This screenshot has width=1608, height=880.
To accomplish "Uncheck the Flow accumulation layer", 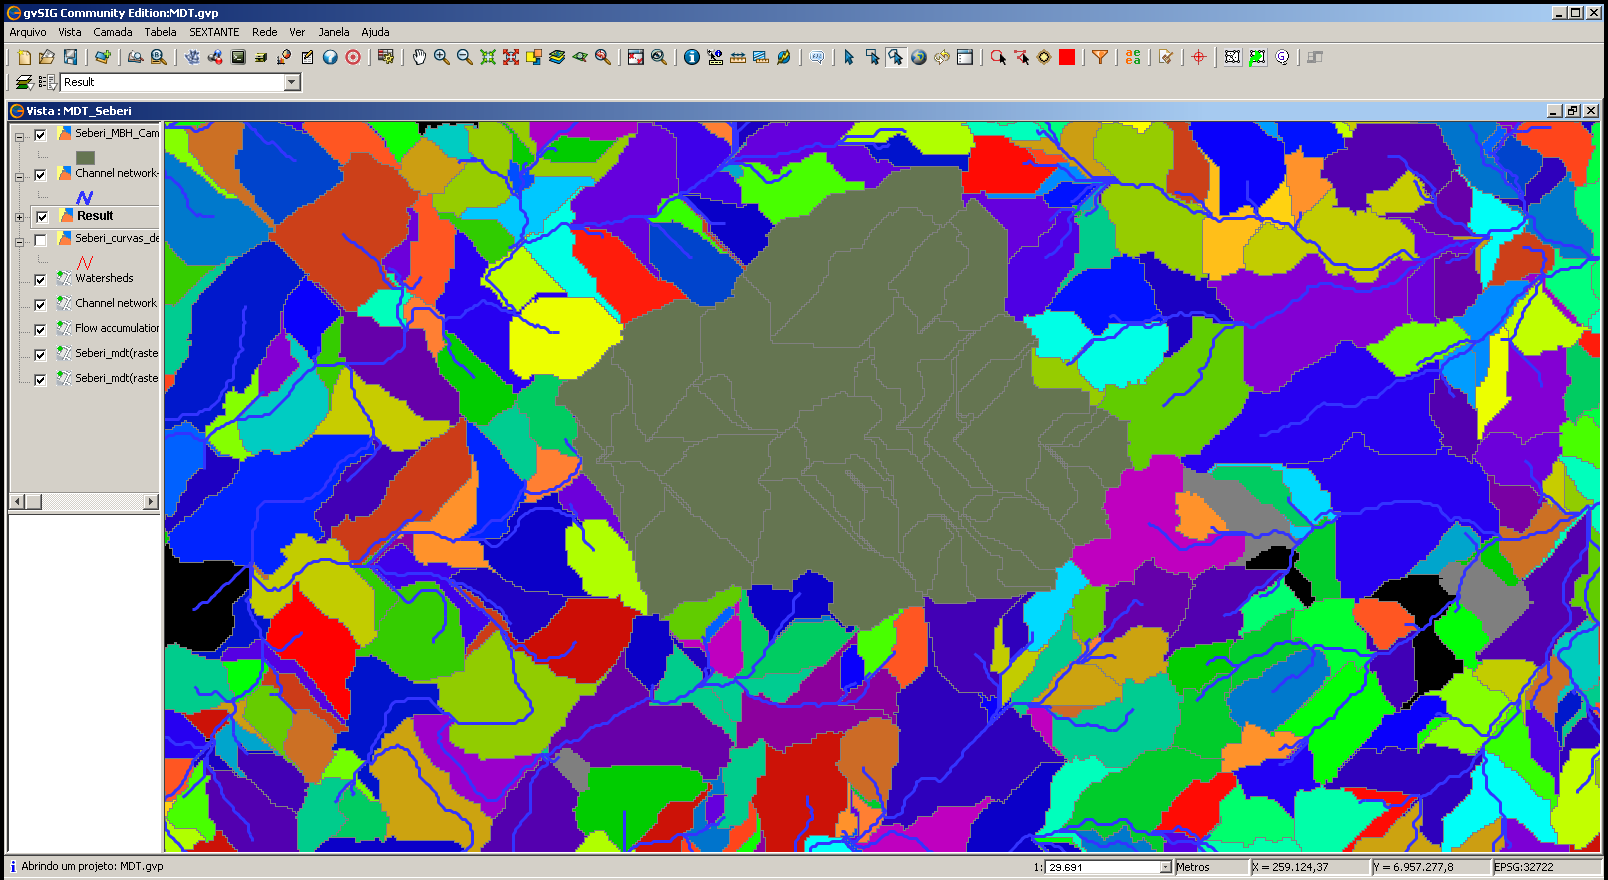I will [x=40, y=330].
